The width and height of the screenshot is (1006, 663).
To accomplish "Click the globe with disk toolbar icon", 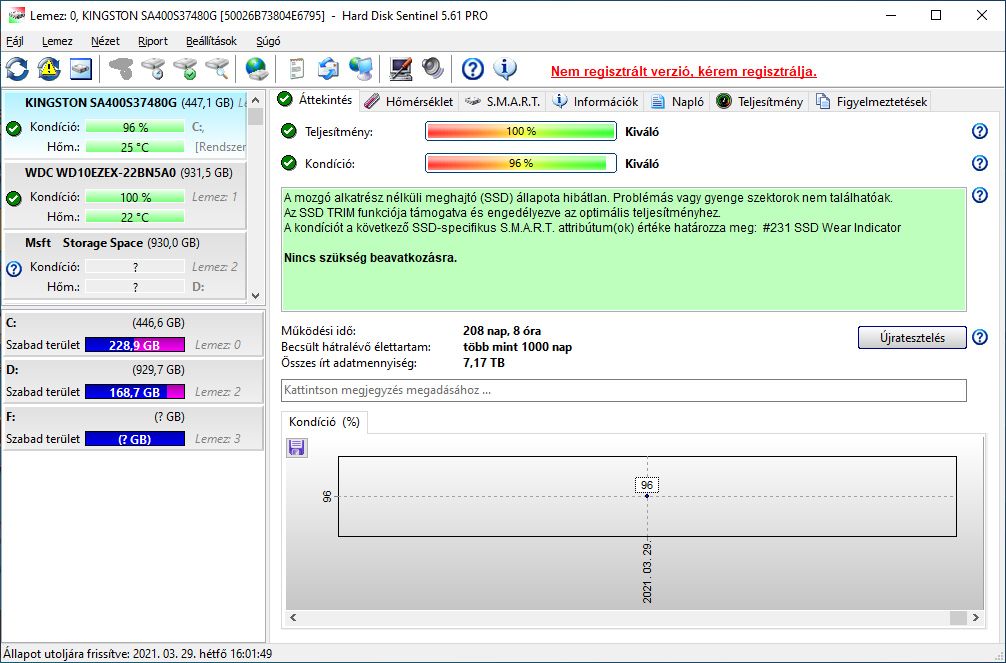I will (x=257, y=69).
